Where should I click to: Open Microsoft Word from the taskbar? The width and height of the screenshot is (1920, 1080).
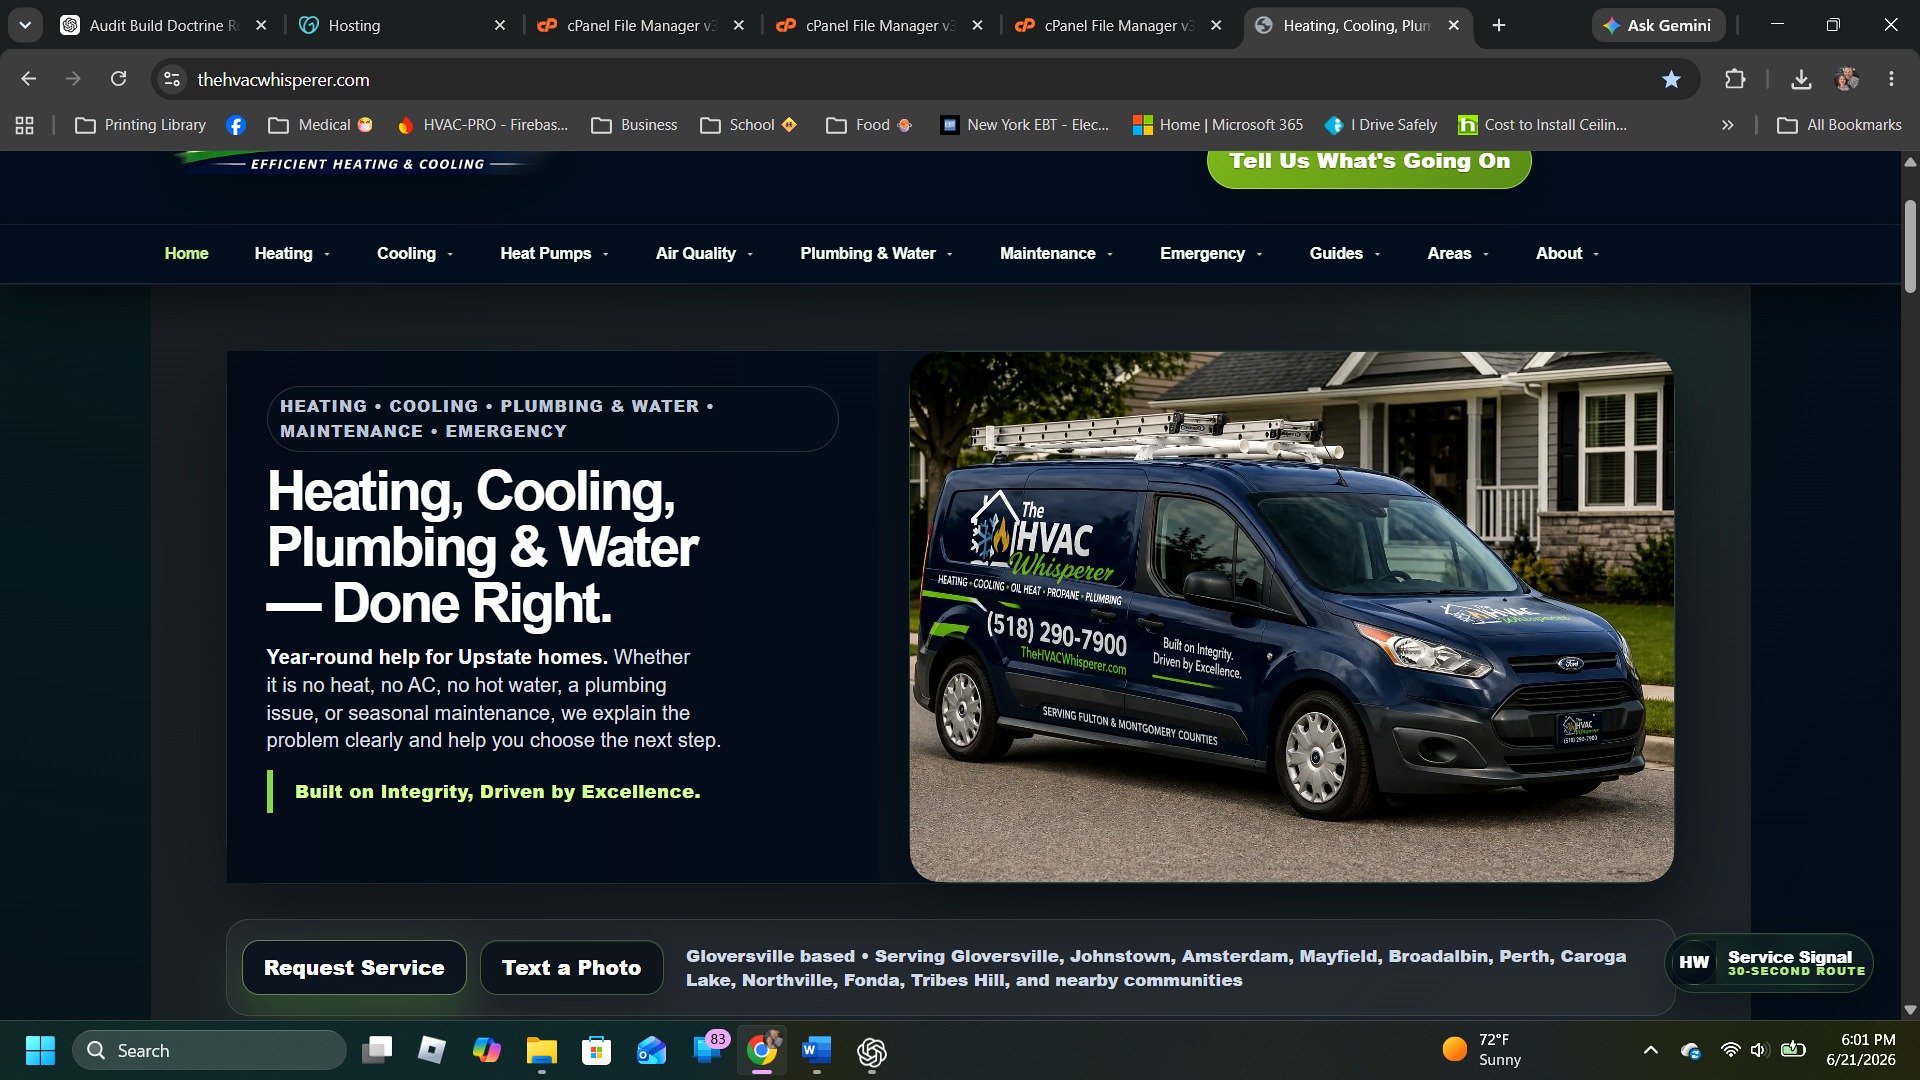click(x=816, y=1050)
